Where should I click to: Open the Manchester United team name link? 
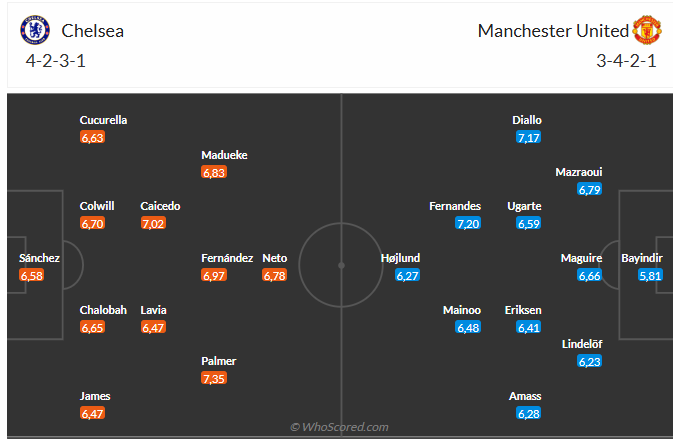click(x=553, y=31)
